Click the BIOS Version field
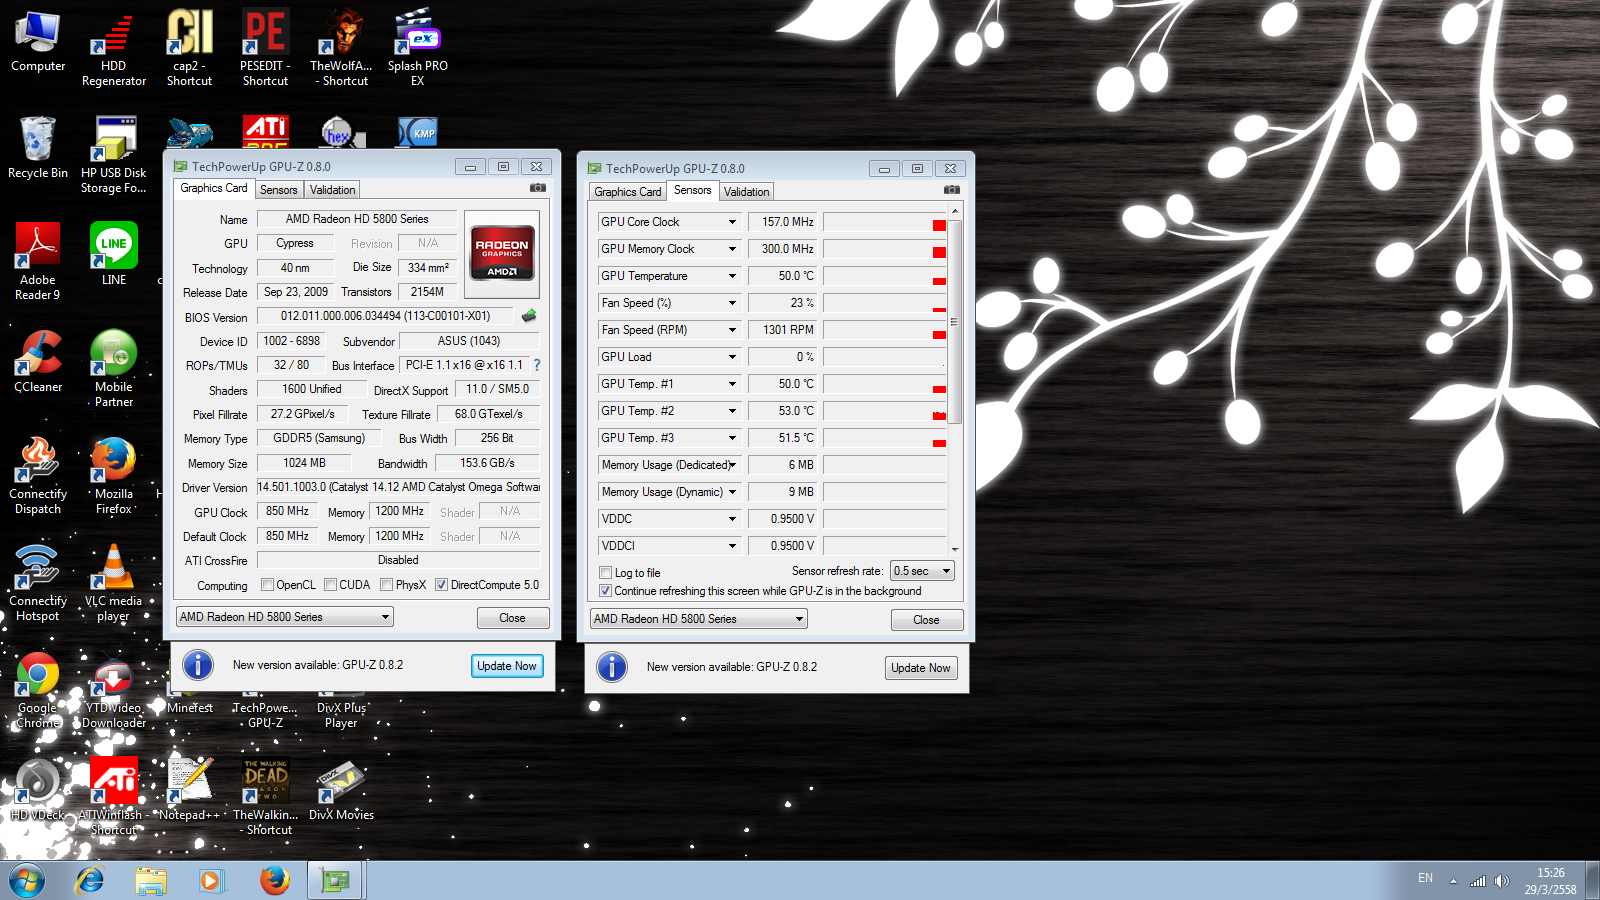The image size is (1600, 900). (x=386, y=316)
